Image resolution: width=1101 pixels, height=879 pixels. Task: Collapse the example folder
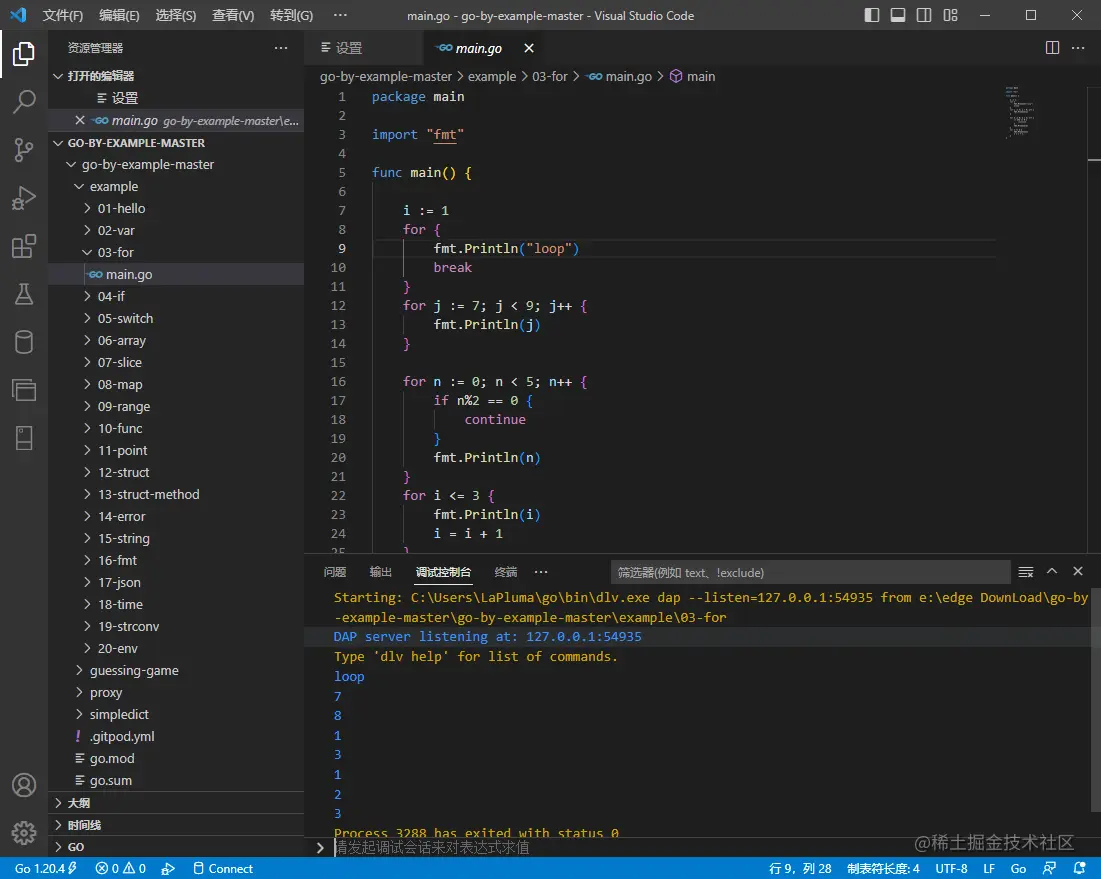(x=79, y=186)
